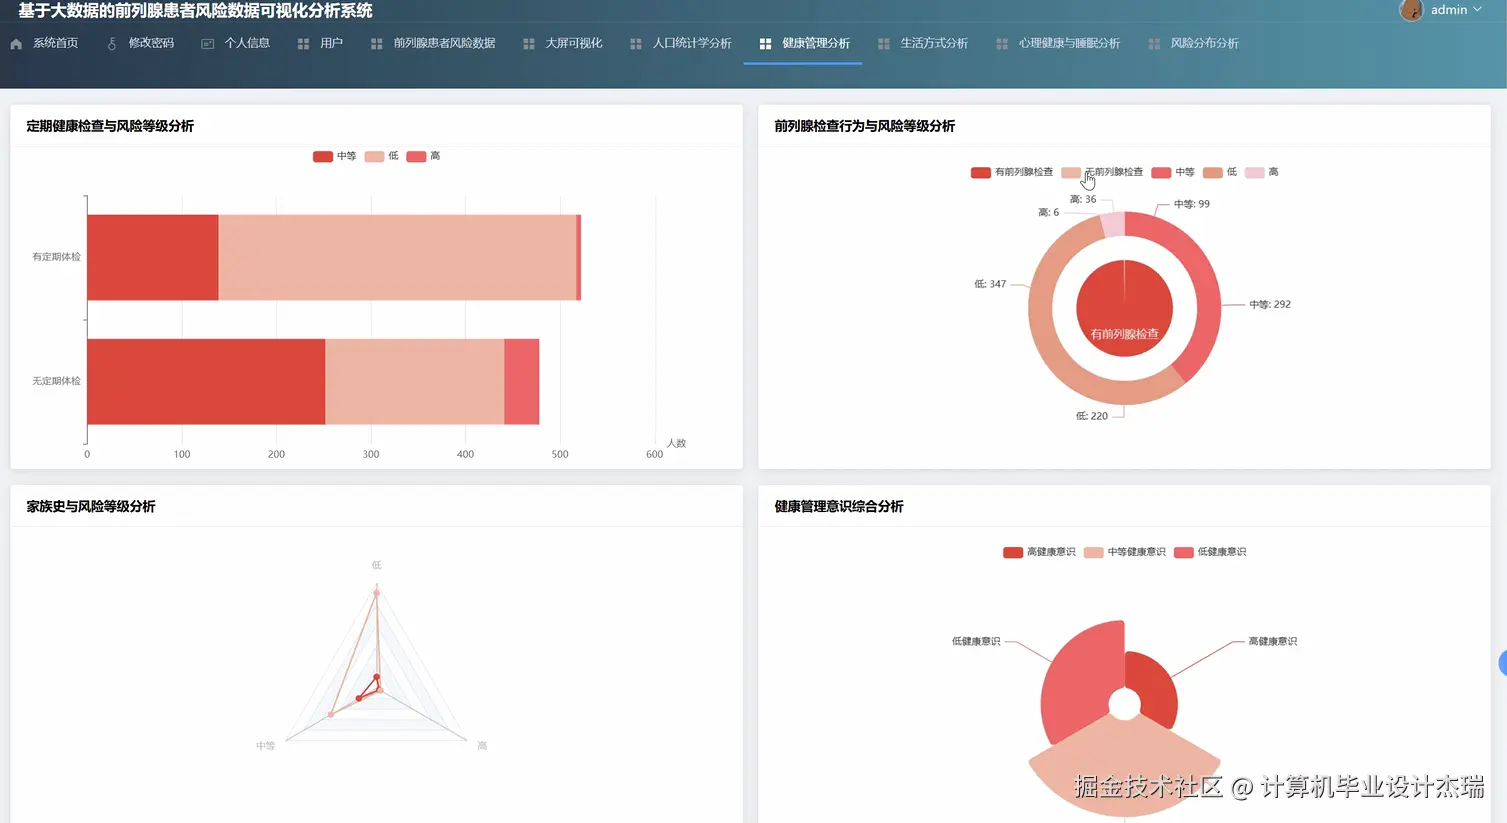The image size is (1507, 823).
Task: Toggle 低健康意识 legend item
Action: [1210, 552]
